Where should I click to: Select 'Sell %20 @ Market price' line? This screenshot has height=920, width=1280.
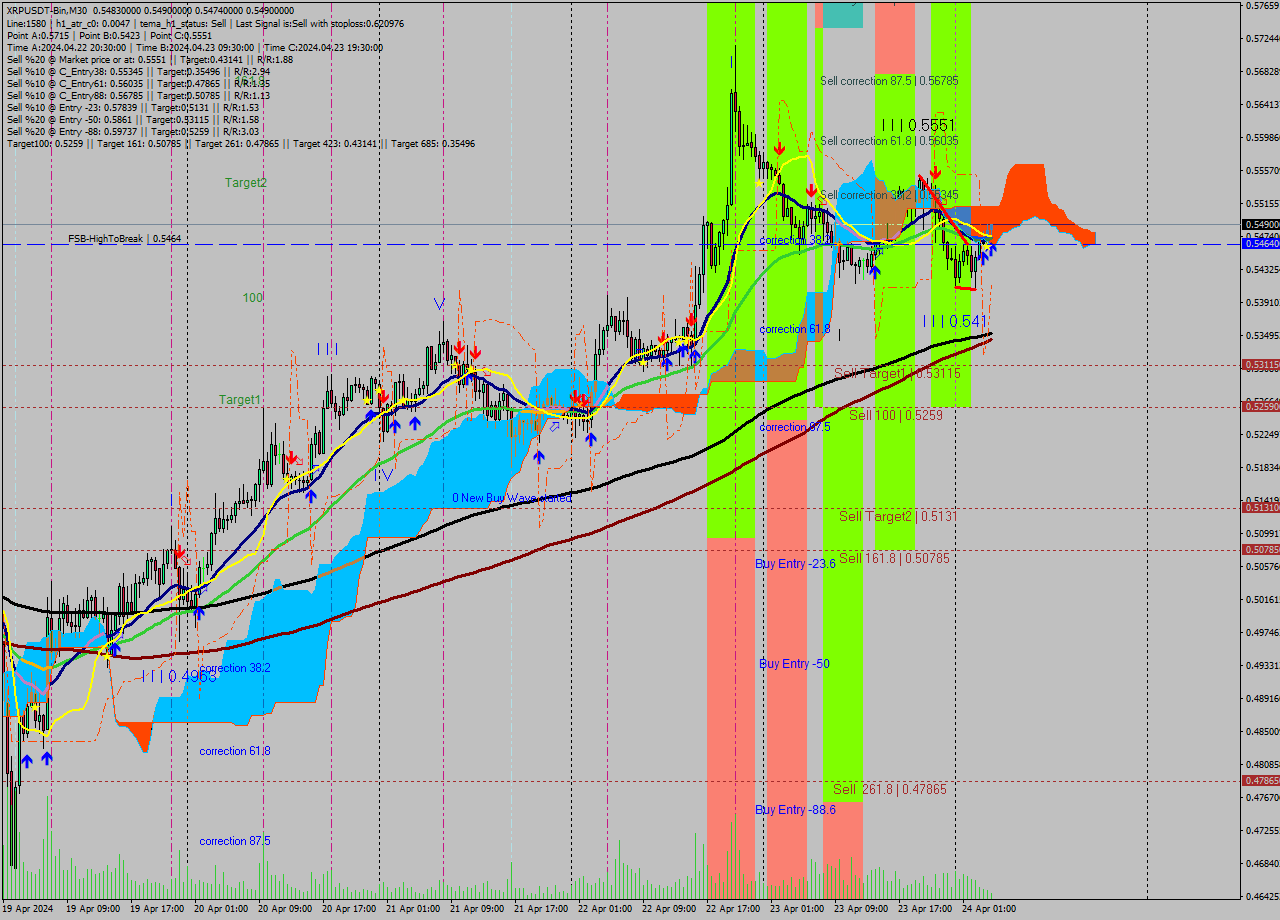click(150, 59)
